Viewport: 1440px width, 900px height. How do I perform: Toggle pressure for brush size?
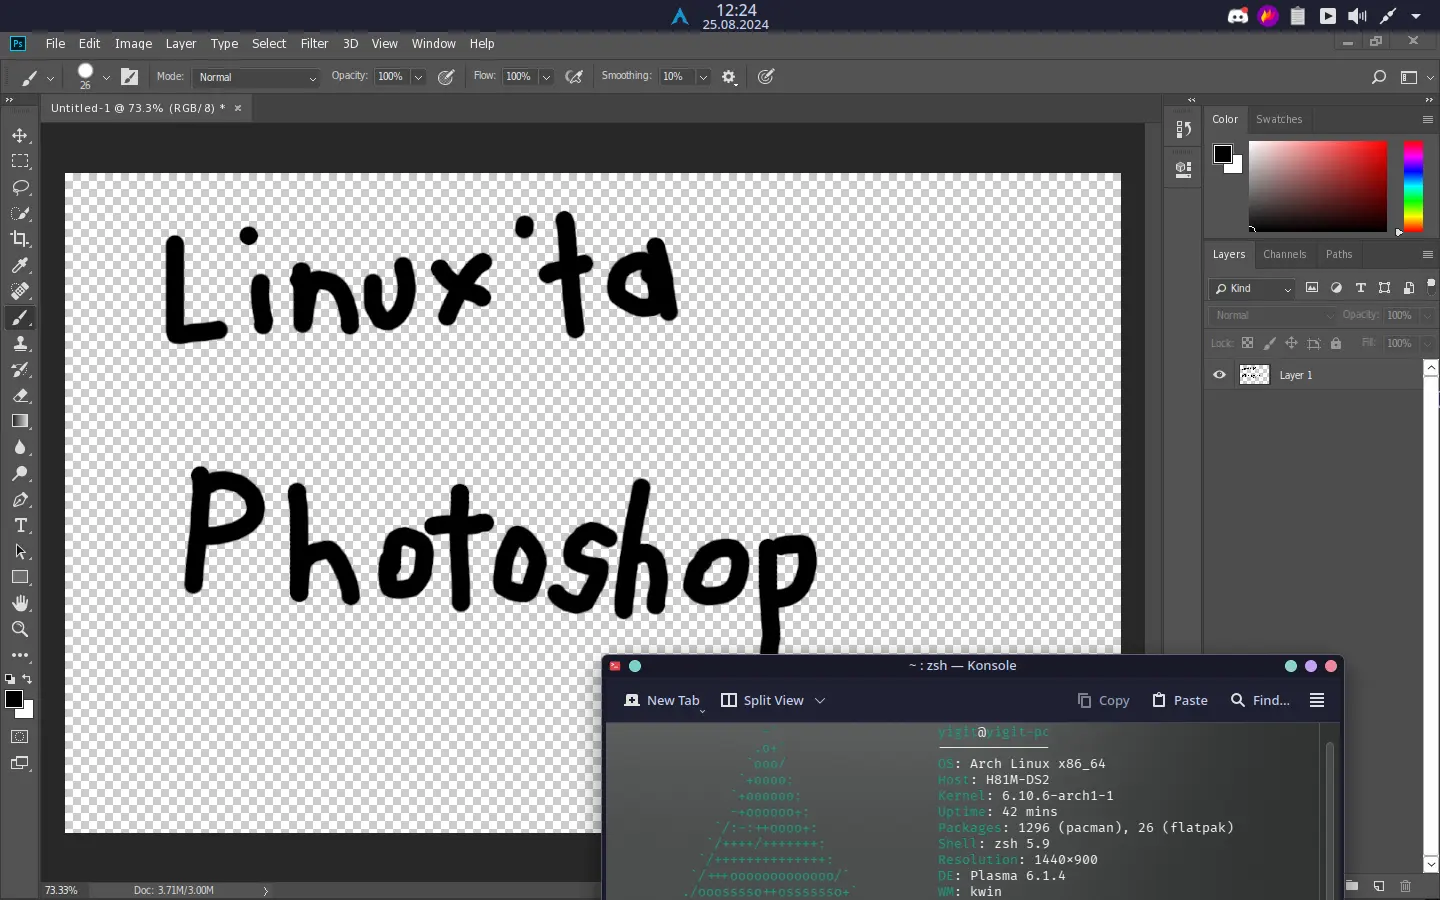[x=766, y=77]
